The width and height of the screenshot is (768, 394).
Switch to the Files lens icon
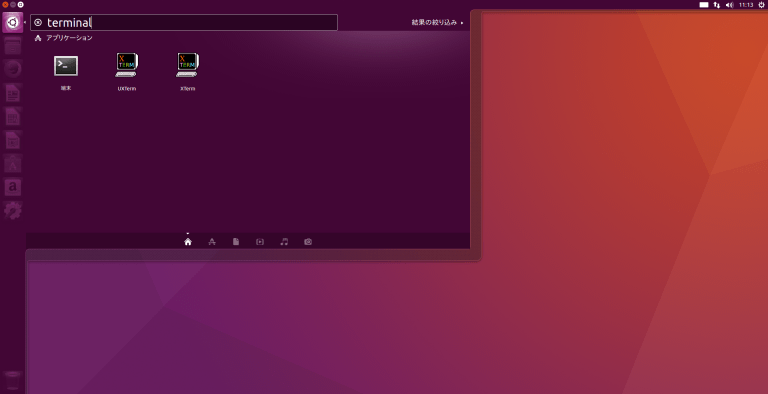tap(236, 242)
